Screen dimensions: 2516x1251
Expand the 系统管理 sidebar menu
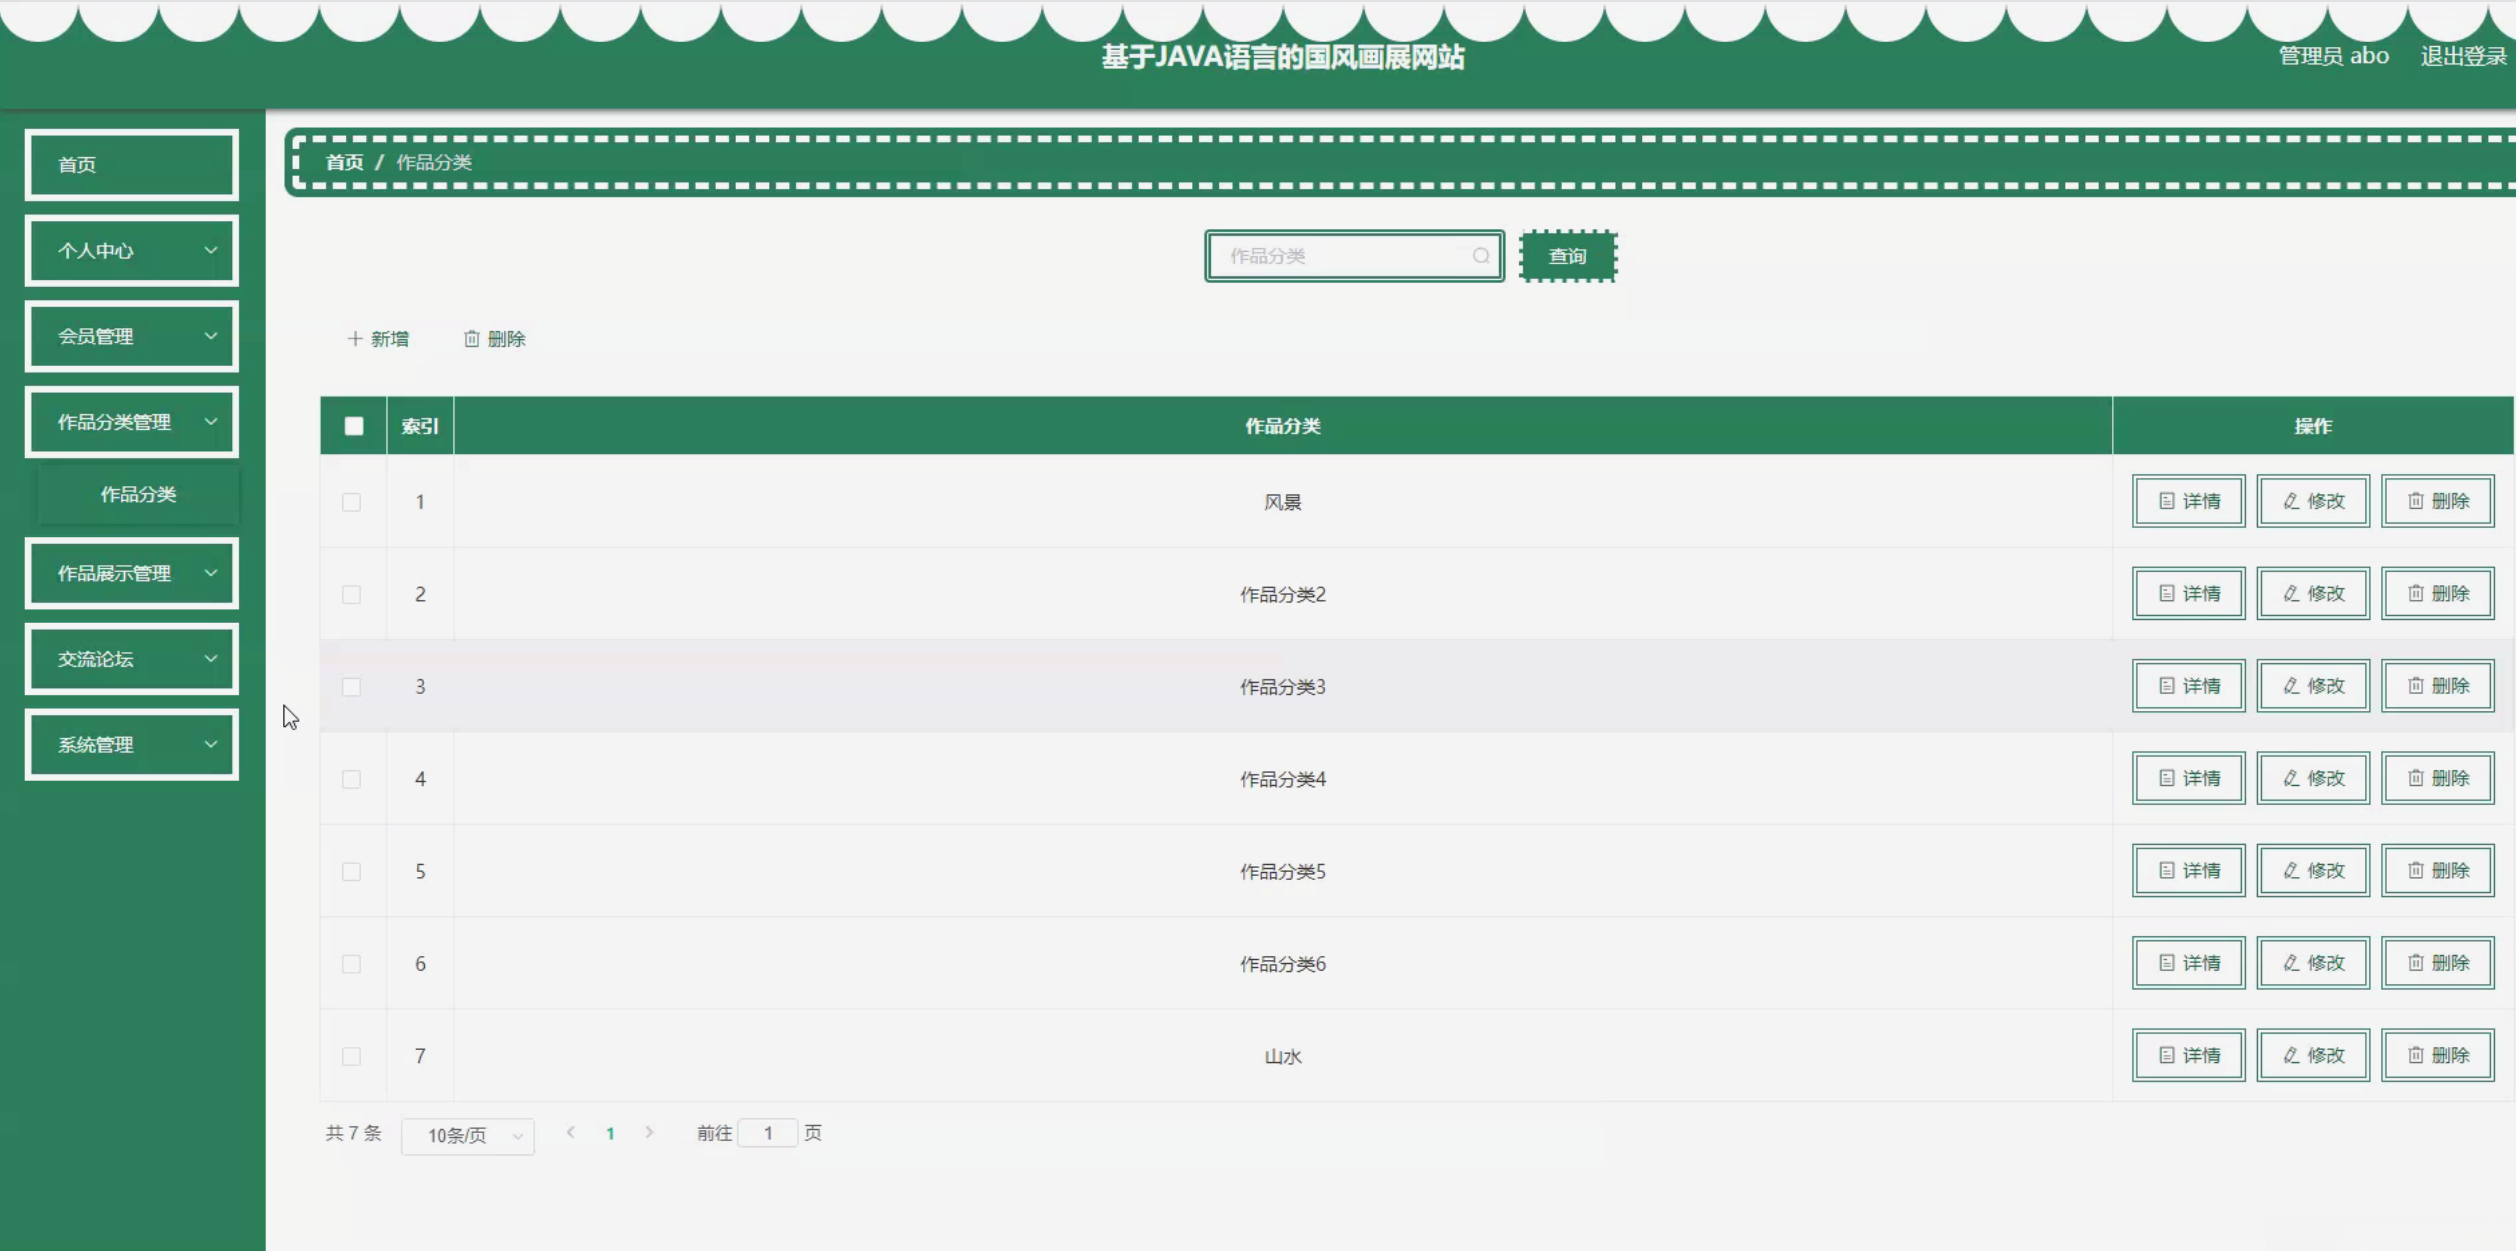(x=132, y=745)
